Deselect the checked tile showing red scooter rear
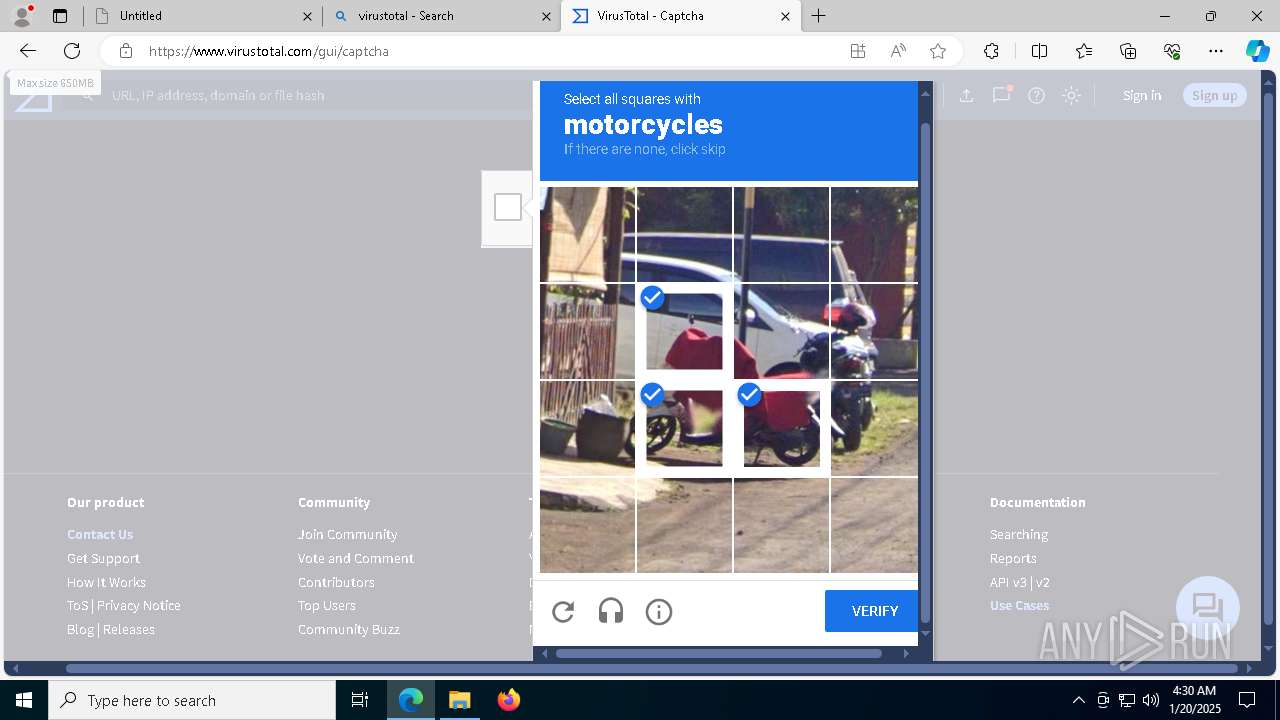This screenshot has width=1280, height=720. (782, 429)
